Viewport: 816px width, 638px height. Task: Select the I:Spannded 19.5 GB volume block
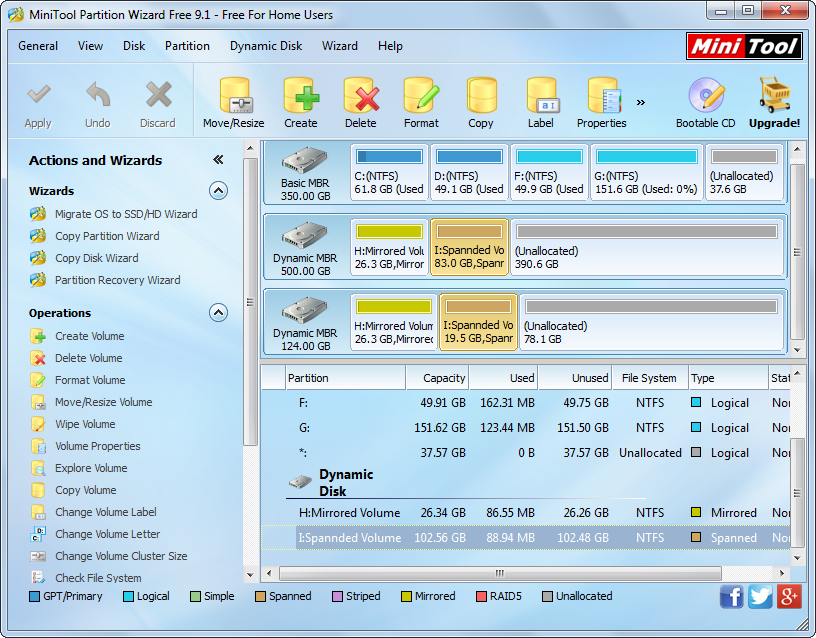pyautogui.click(x=478, y=322)
